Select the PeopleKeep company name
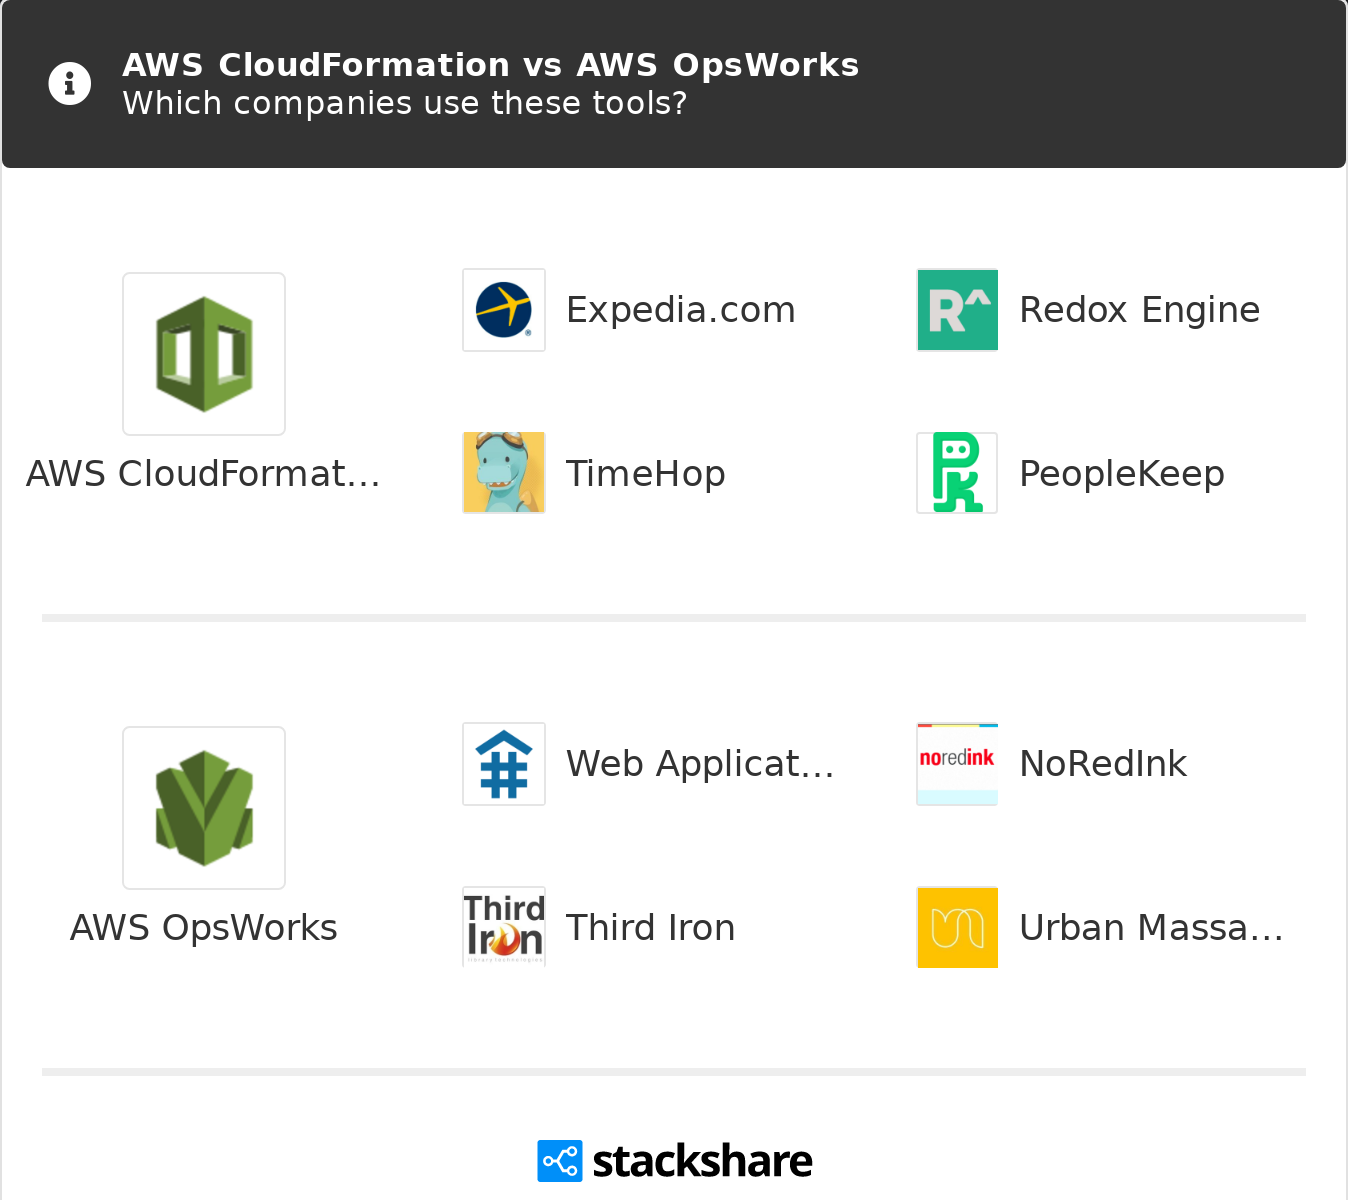The image size is (1348, 1200). [x=1121, y=474]
